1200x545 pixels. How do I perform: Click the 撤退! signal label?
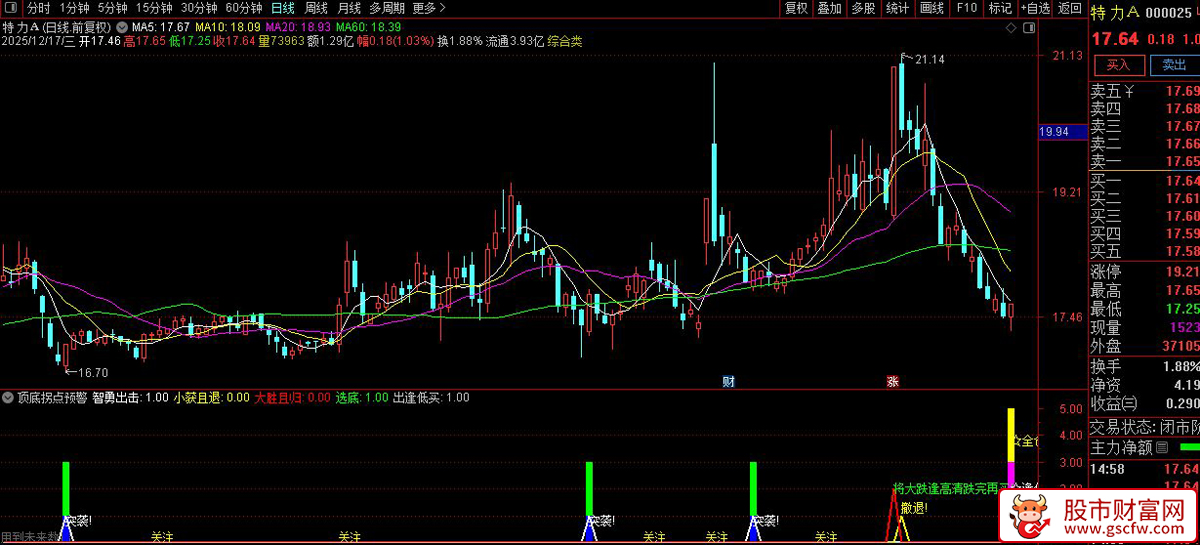(914, 508)
